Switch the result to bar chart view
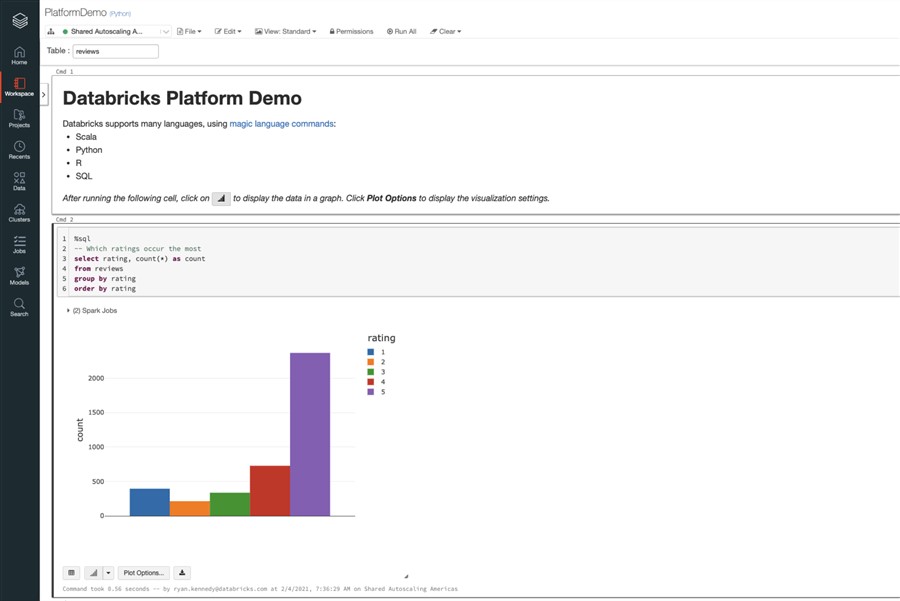The height and width of the screenshot is (601, 900). coord(94,573)
